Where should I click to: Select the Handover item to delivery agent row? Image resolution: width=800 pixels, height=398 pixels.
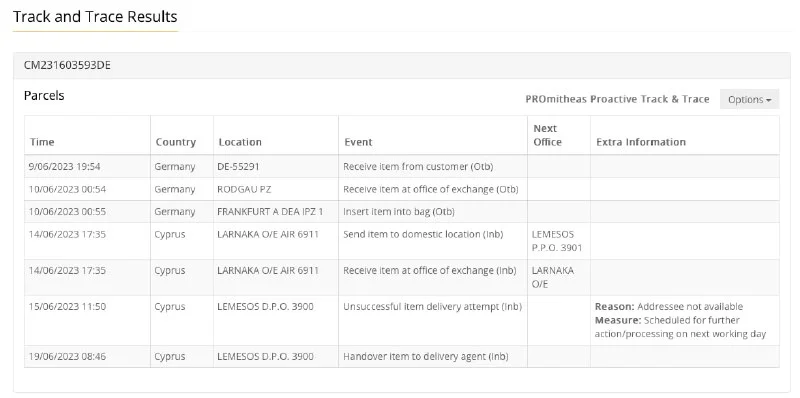coord(402,357)
